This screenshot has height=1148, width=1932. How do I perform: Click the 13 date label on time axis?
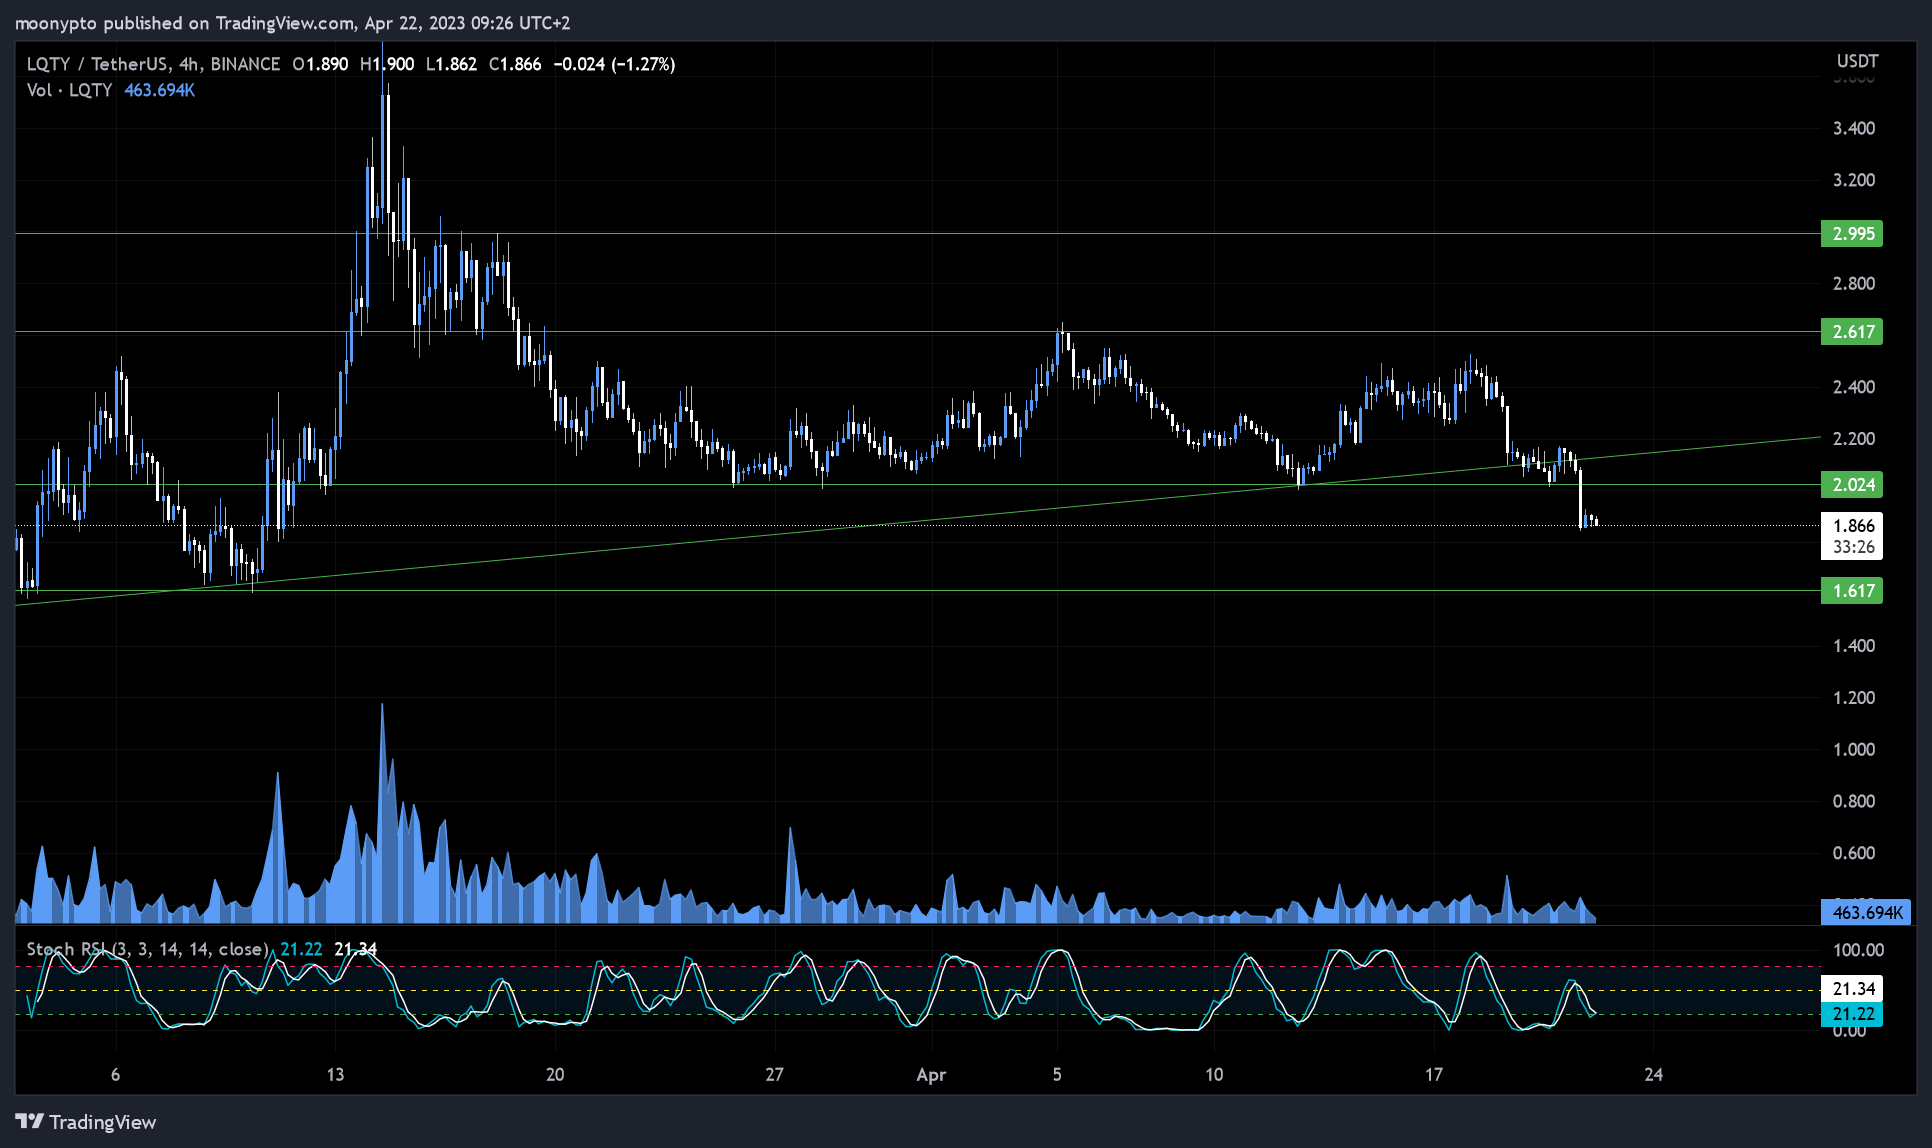click(x=335, y=1075)
